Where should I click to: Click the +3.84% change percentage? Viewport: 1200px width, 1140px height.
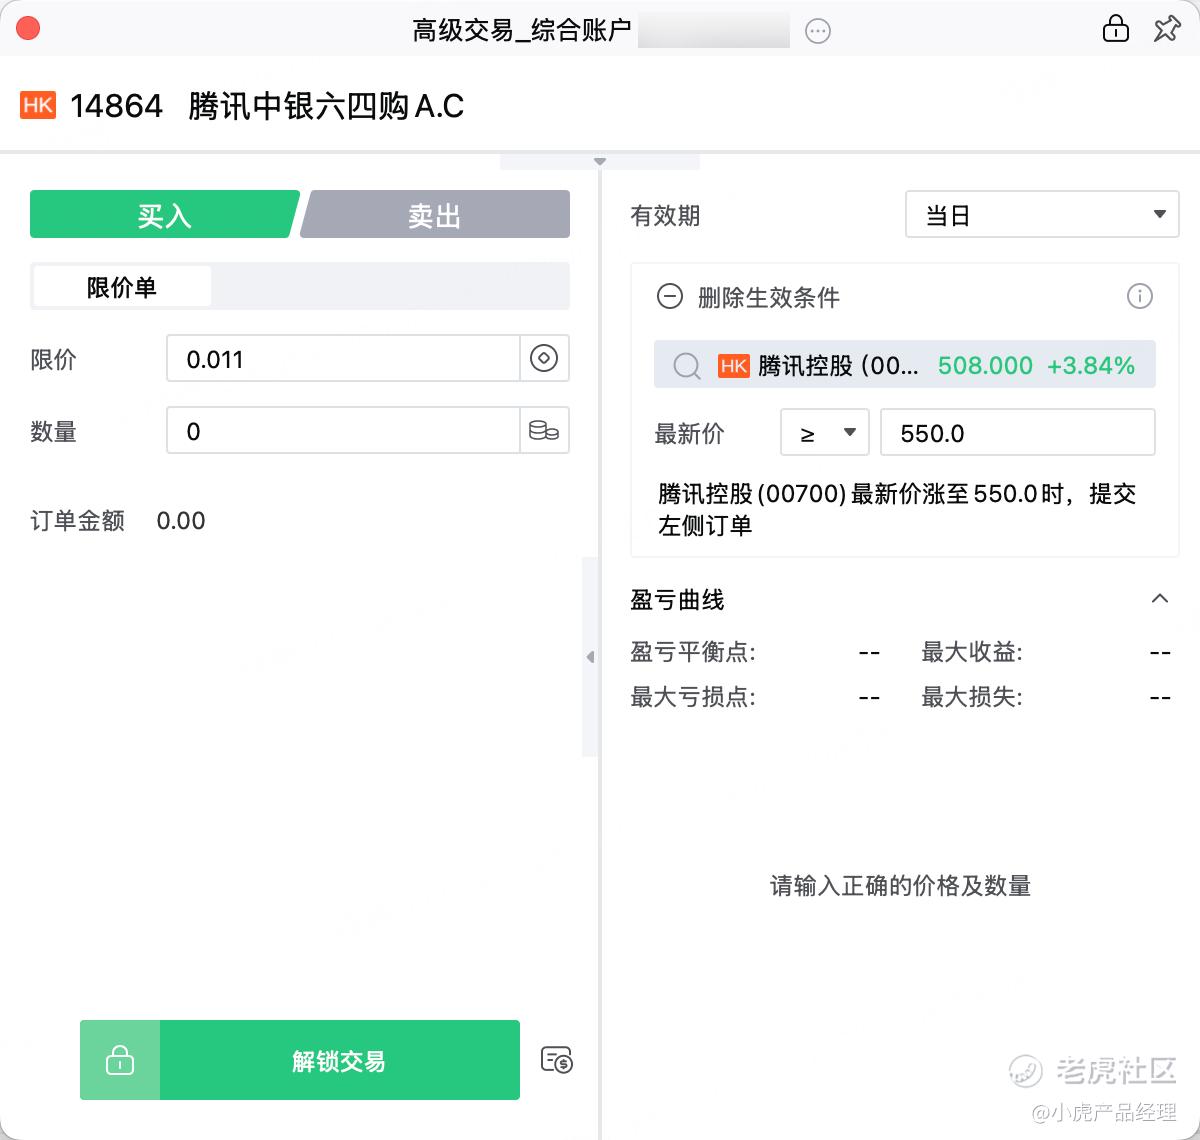tap(1091, 366)
